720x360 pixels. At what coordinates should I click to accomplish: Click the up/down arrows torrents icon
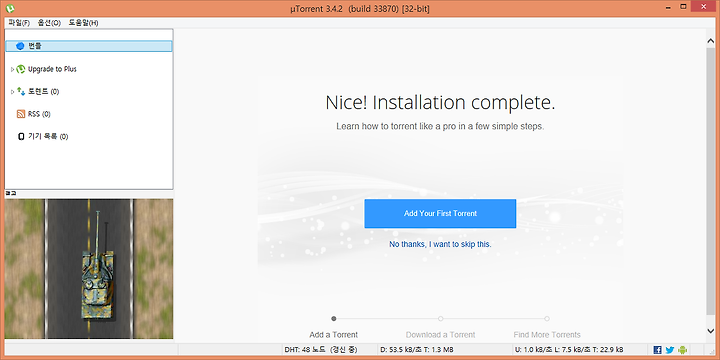click(21, 91)
